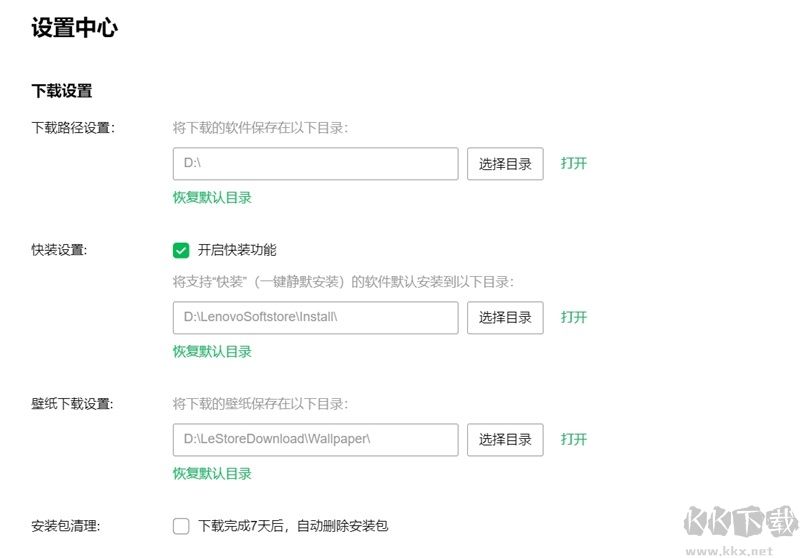Choose directory for the wallpaper download path
This screenshot has height=558, width=800.
coord(505,440)
